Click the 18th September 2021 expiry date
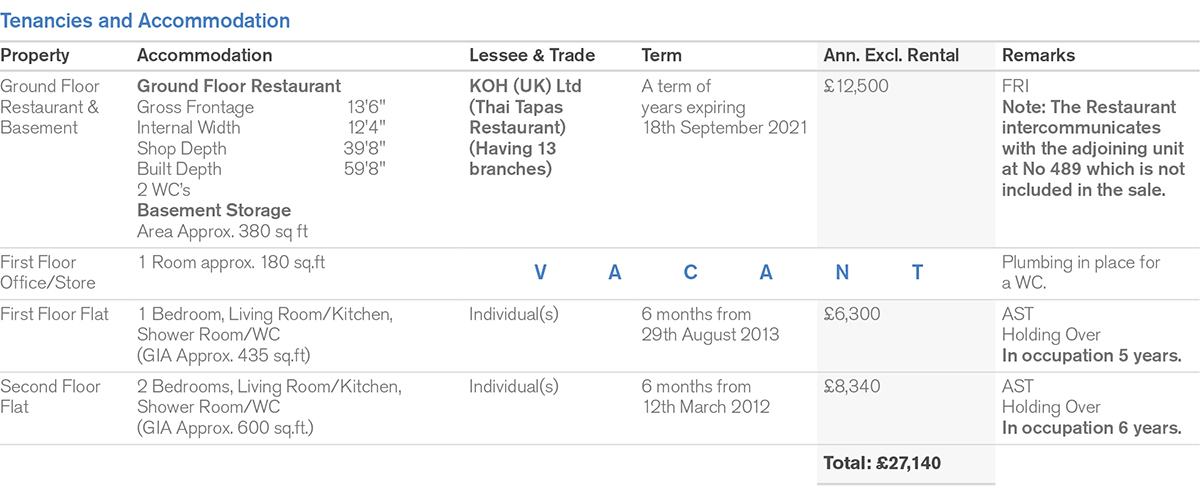This screenshot has width=1200, height=494. click(x=724, y=128)
